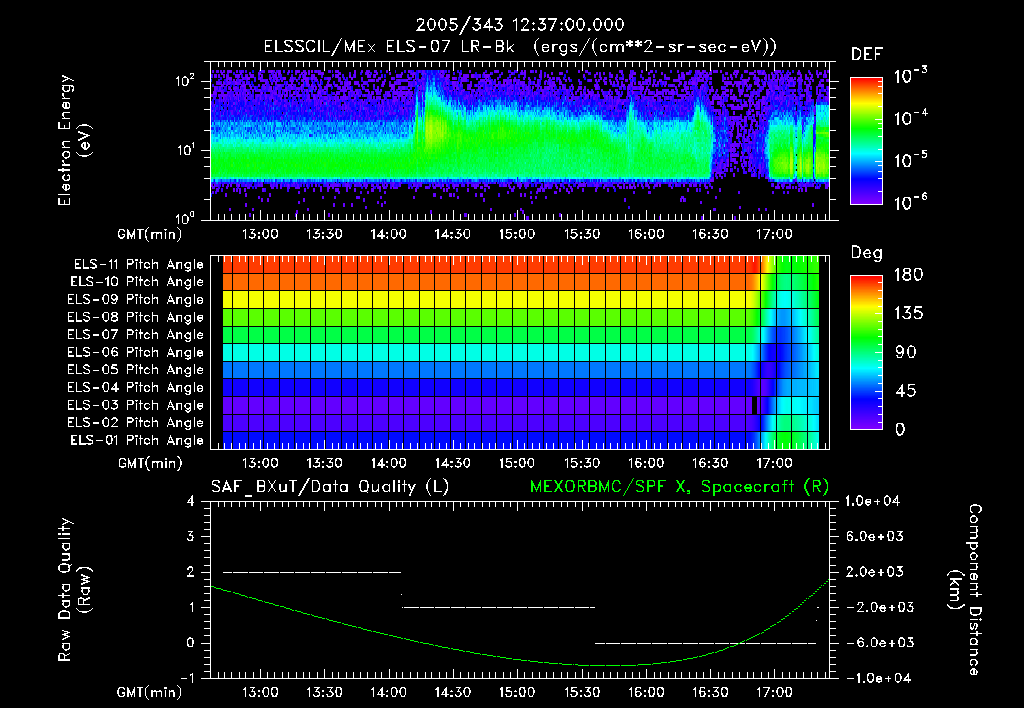This screenshot has width=1024, height=708.
Task: Click the MEXORBMC/SPF X, Spacecraft (R) legend
Action: point(680,487)
